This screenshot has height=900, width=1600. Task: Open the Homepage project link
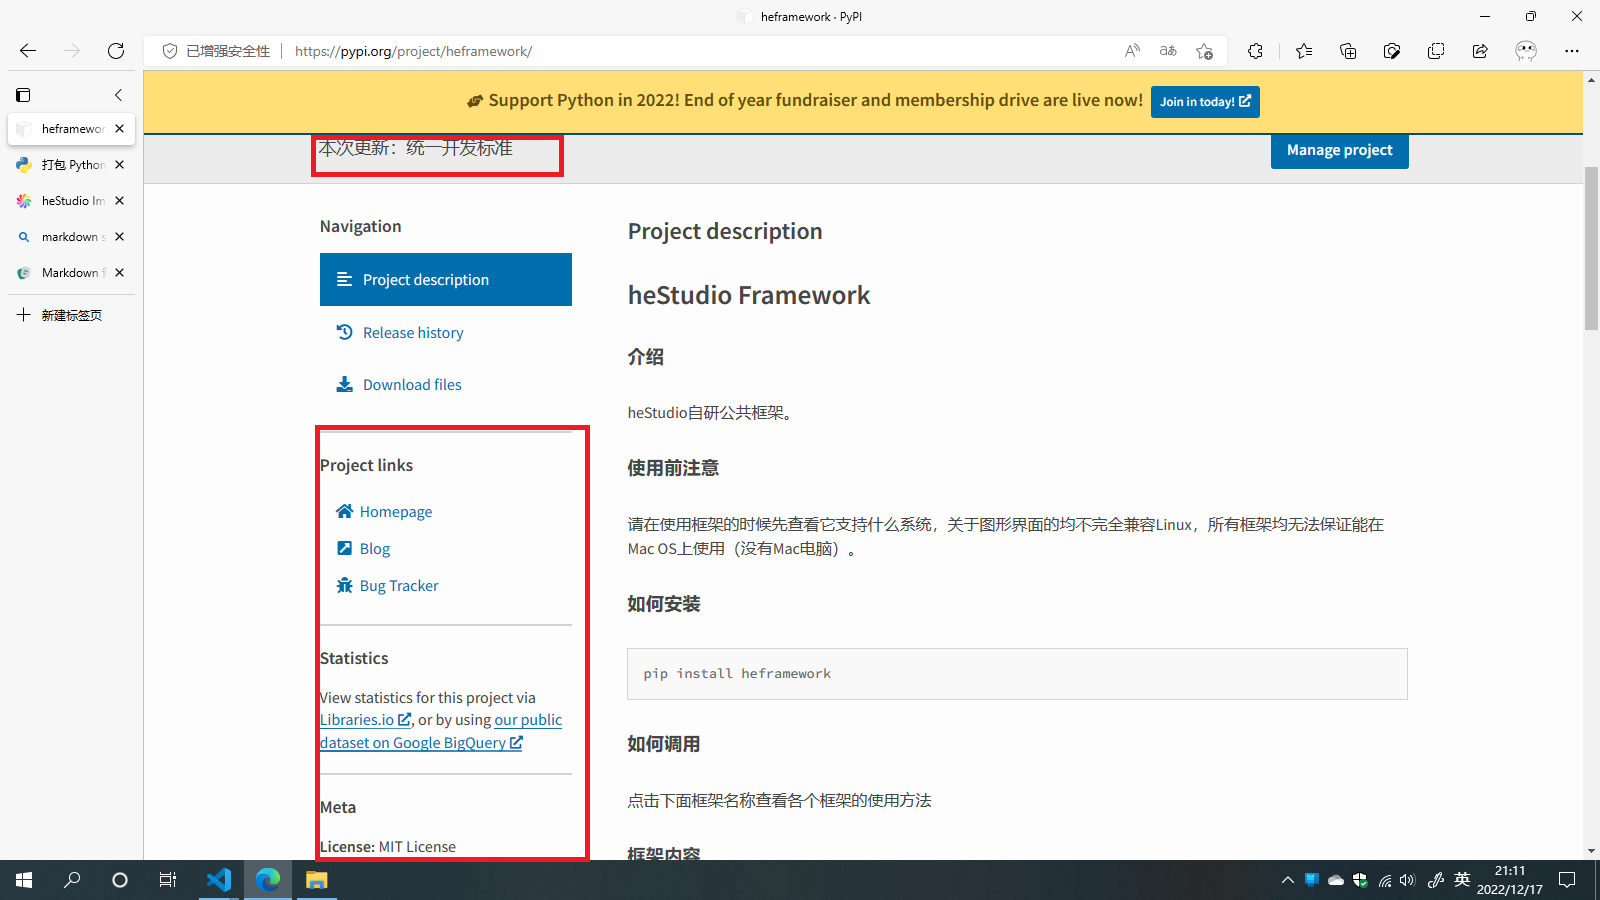(396, 512)
